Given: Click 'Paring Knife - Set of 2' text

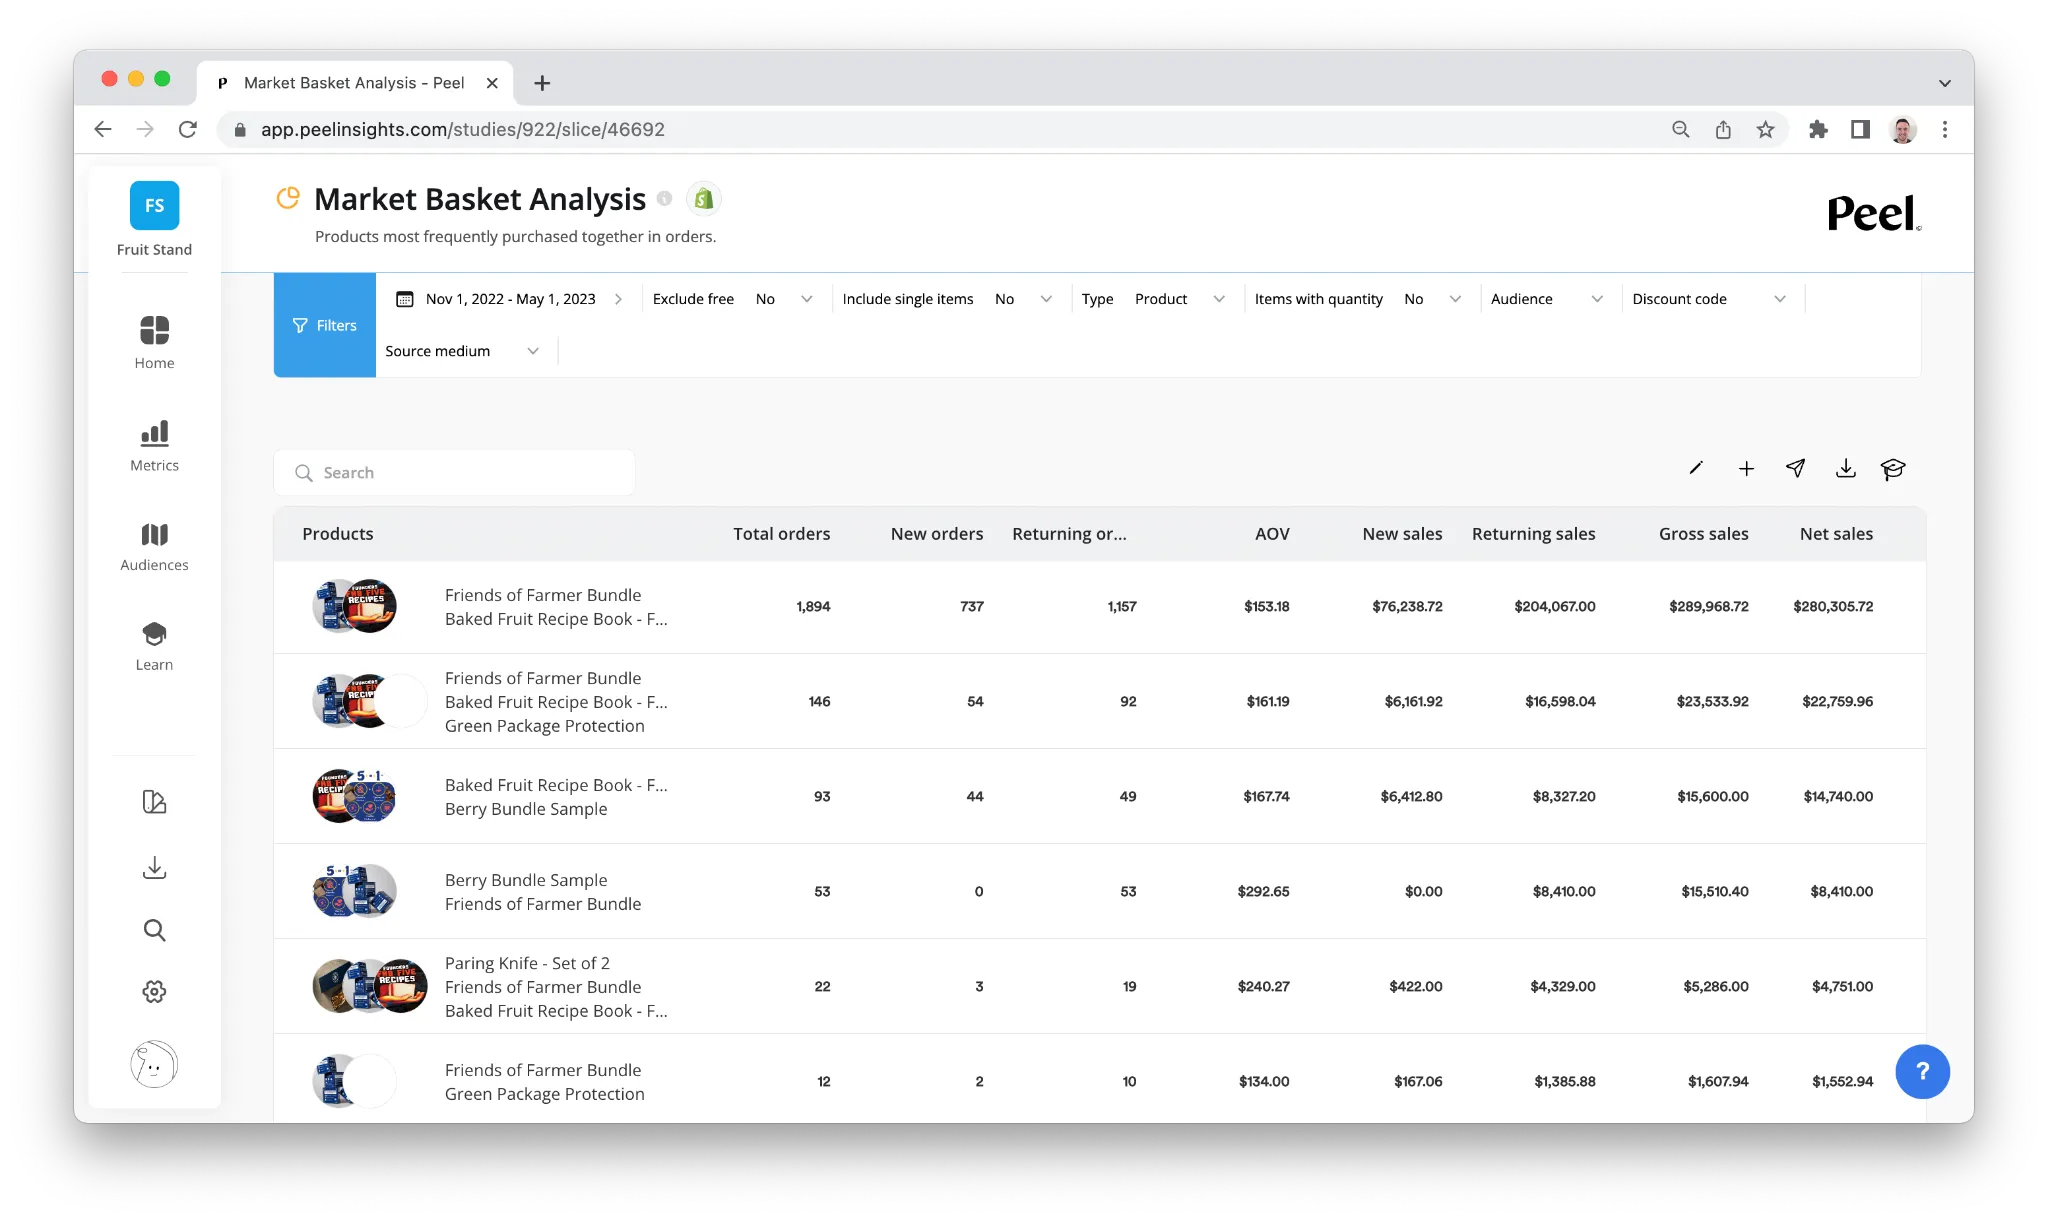Looking at the screenshot, I should (x=527, y=963).
